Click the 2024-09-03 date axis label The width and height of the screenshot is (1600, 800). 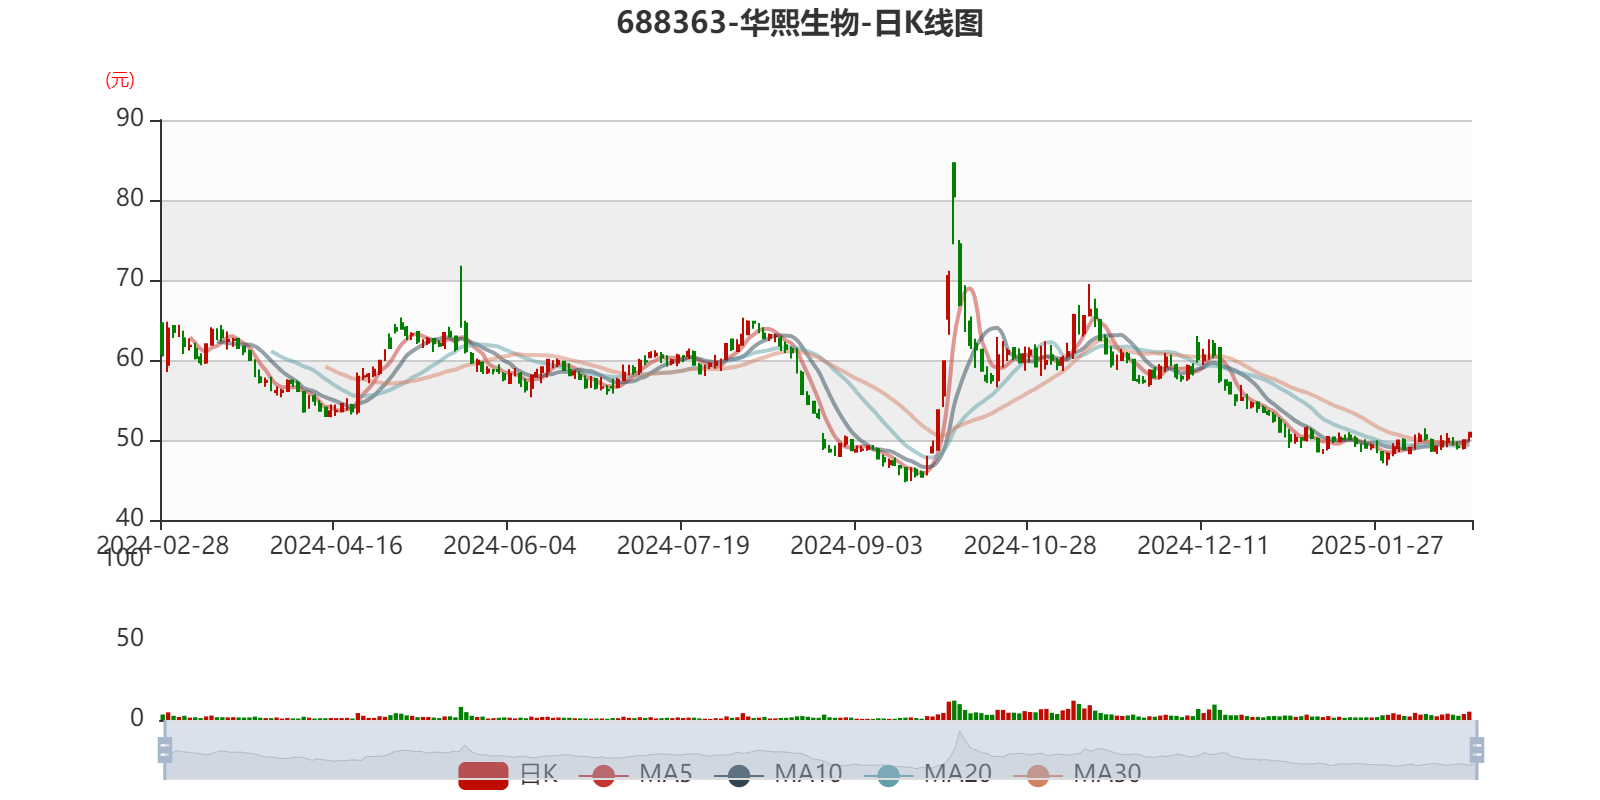[857, 546]
